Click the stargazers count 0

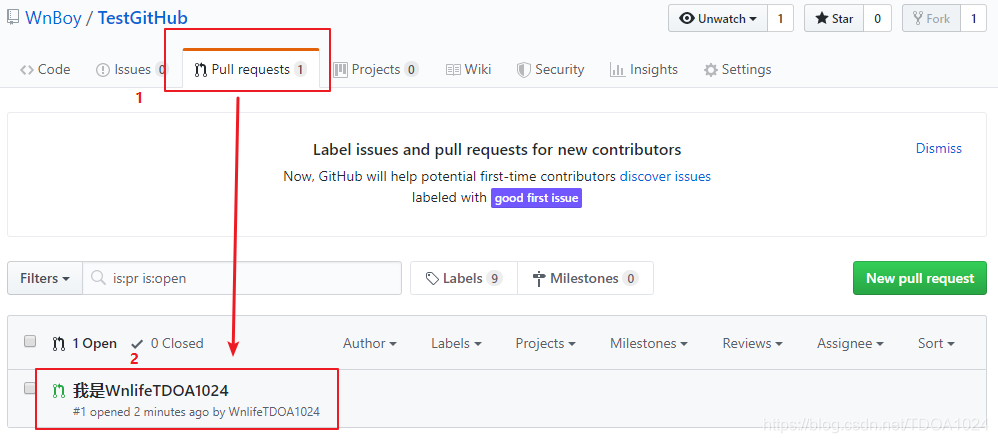(x=878, y=18)
